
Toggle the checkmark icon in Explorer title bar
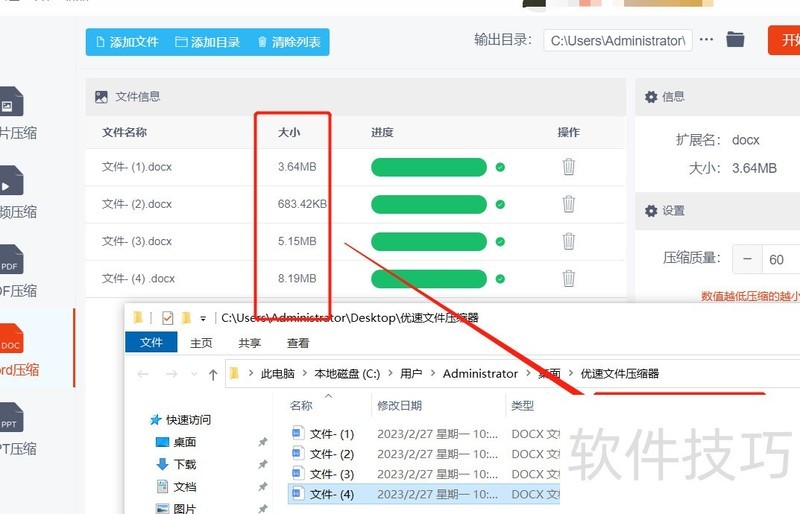point(167,318)
